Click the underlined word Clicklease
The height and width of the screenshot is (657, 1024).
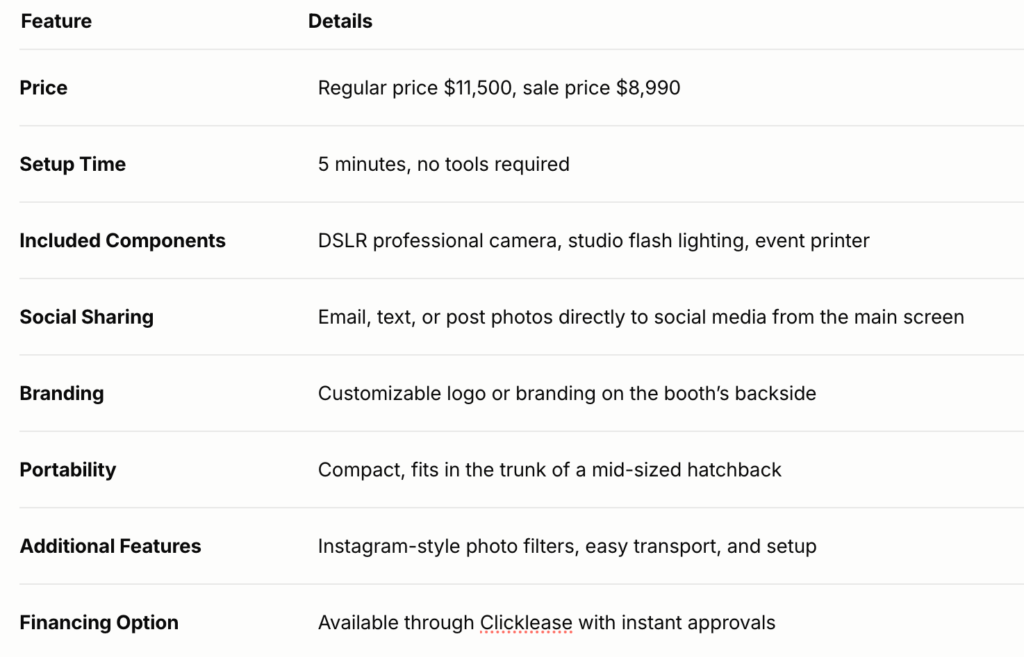(526, 623)
